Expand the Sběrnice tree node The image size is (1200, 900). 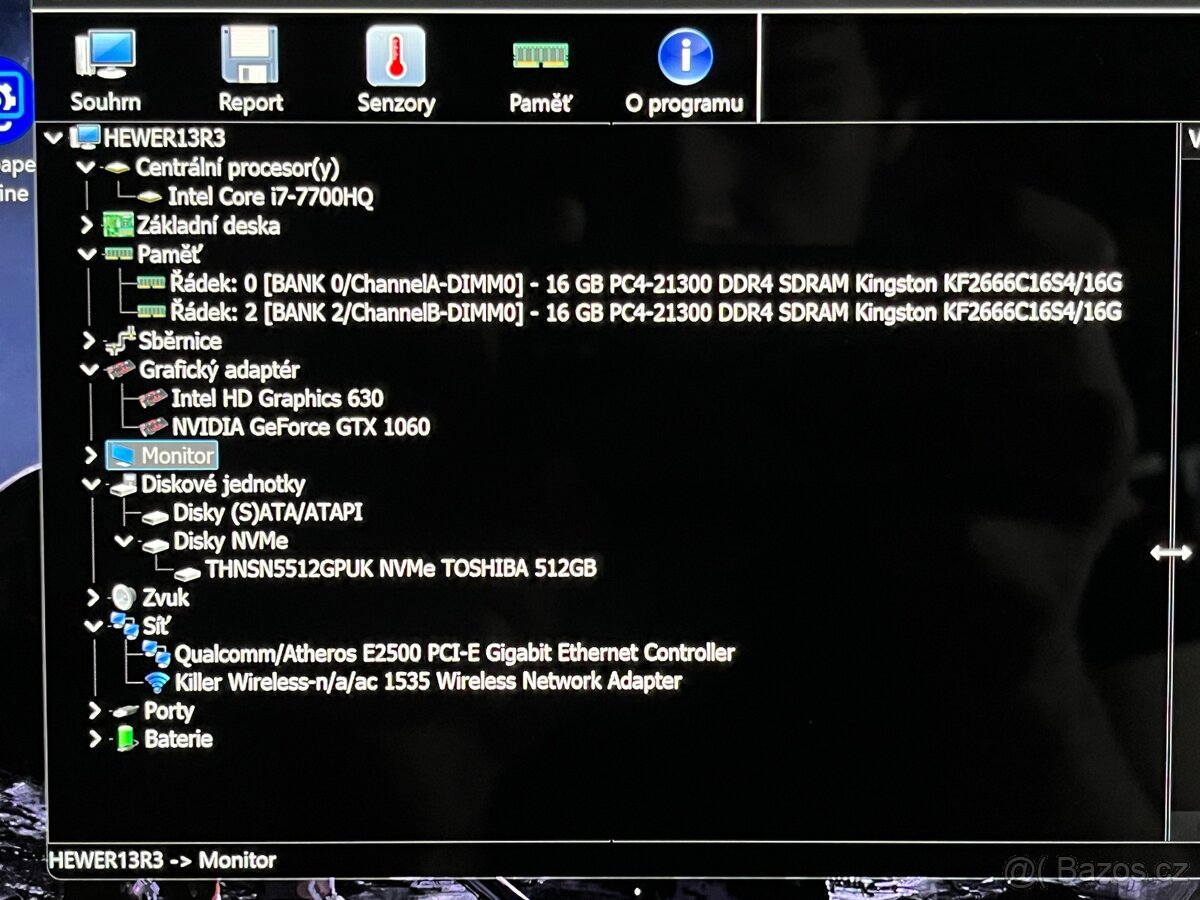(x=88, y=342)
